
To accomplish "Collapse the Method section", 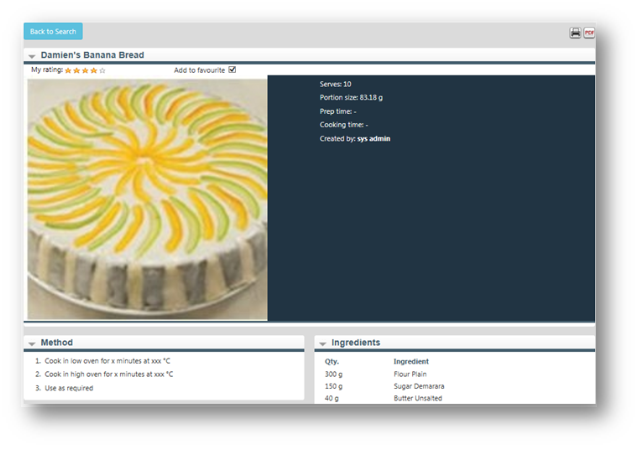I will (32, 343).
